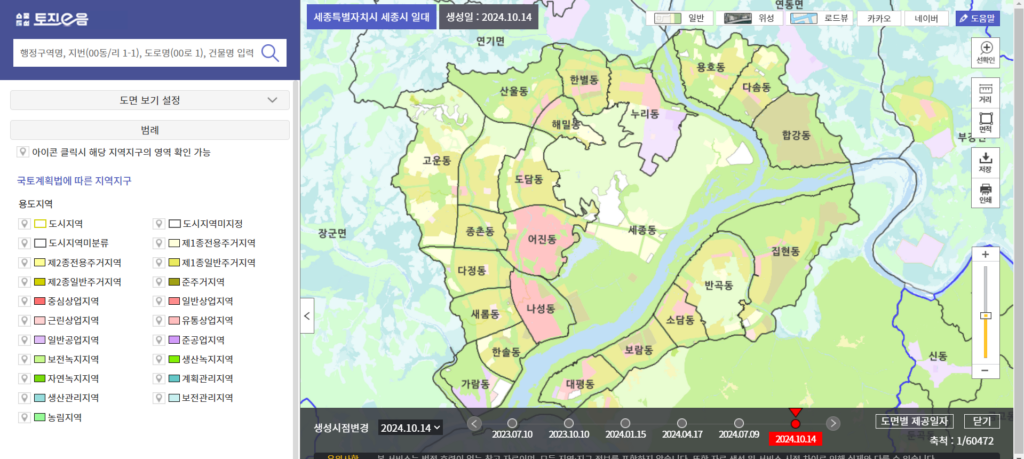Switch to 일반 map view
Image resolution: width=1024 pixels, height=459 pixels.
pyautogui.click(x=679, y=18)
